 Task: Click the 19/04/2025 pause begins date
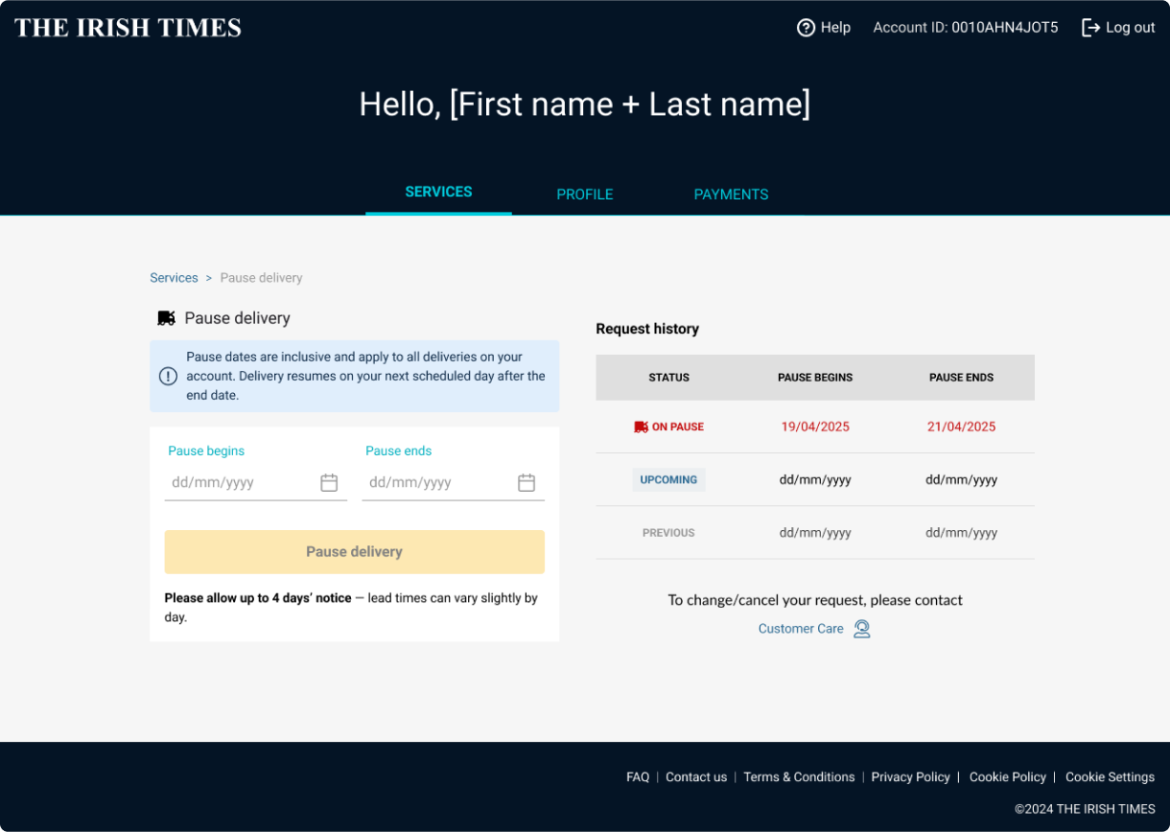(x=816, y=427)
